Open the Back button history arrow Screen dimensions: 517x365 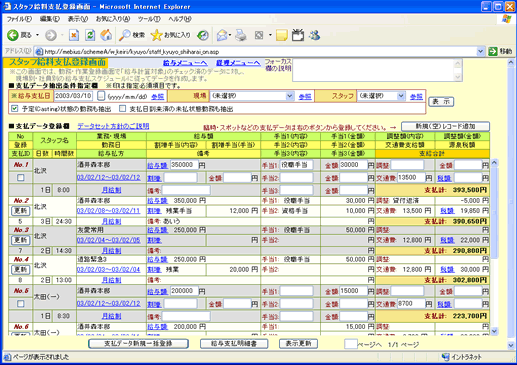click(37, 35)
